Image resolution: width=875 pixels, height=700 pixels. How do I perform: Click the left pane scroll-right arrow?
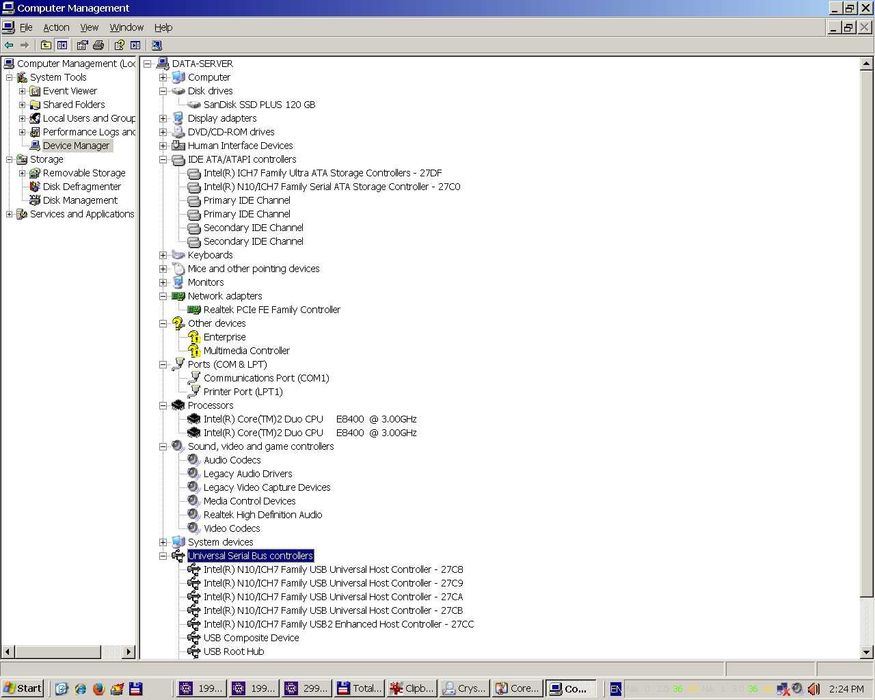point(129,651)
